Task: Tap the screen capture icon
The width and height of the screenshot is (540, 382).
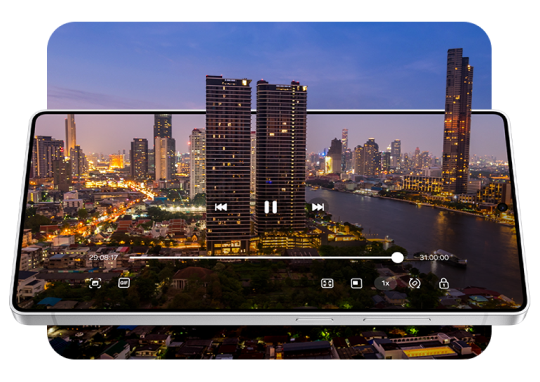Action: click(95, 283)
